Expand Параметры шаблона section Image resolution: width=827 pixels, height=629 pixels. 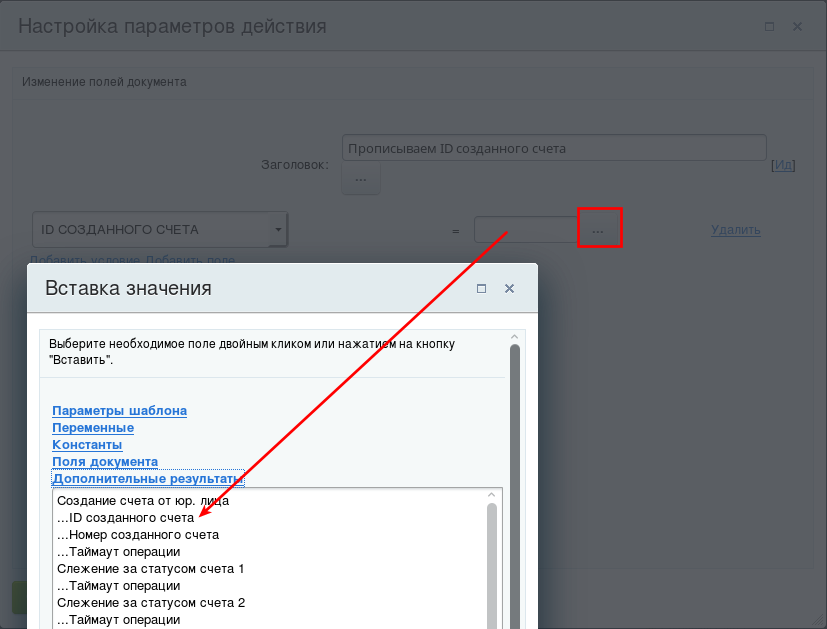tap(119, 411)
